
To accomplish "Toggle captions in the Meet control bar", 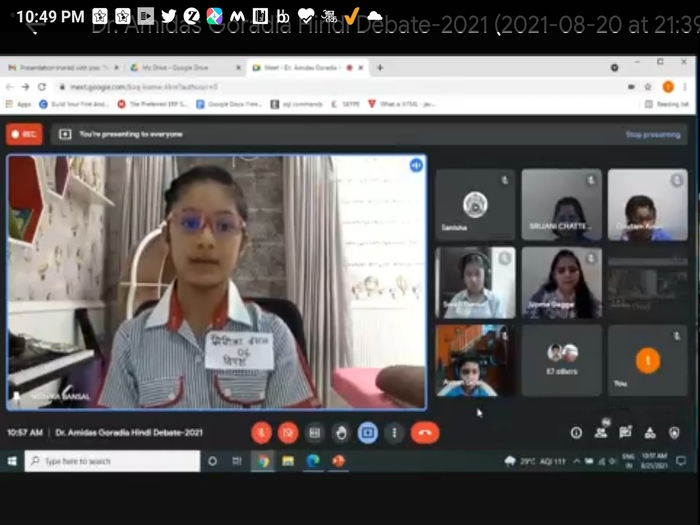I will (x=315, y=433).
